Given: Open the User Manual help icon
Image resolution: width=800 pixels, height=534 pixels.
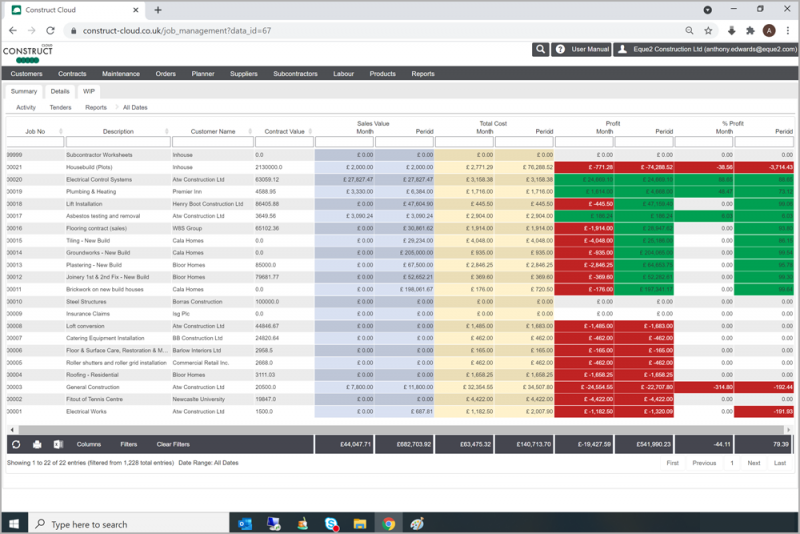Looking at the screenshot, I should pyautogui.click(x=560, y=49).
